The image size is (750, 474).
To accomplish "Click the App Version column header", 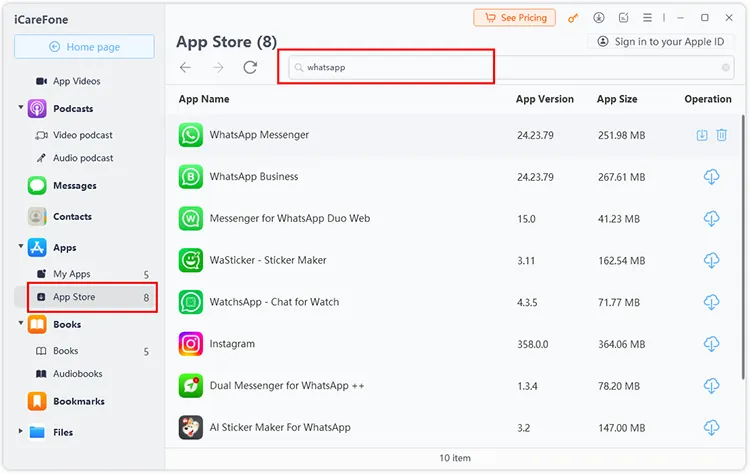I will [545, 99].
